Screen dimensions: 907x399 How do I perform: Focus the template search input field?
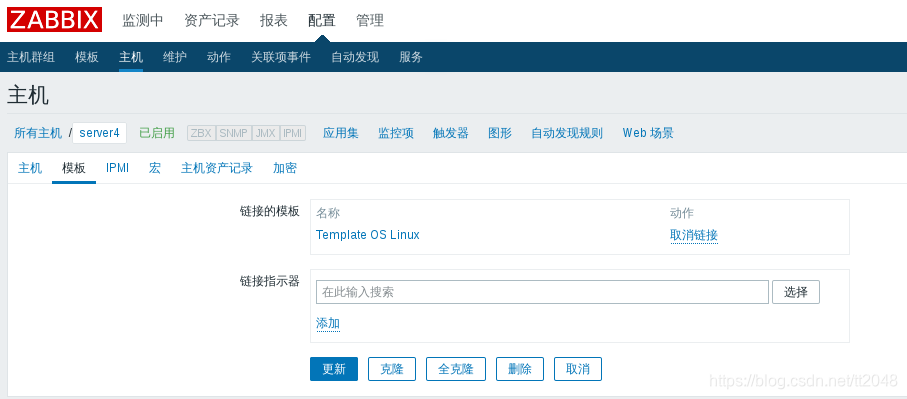pyautogui.click(x=542, y=292)
